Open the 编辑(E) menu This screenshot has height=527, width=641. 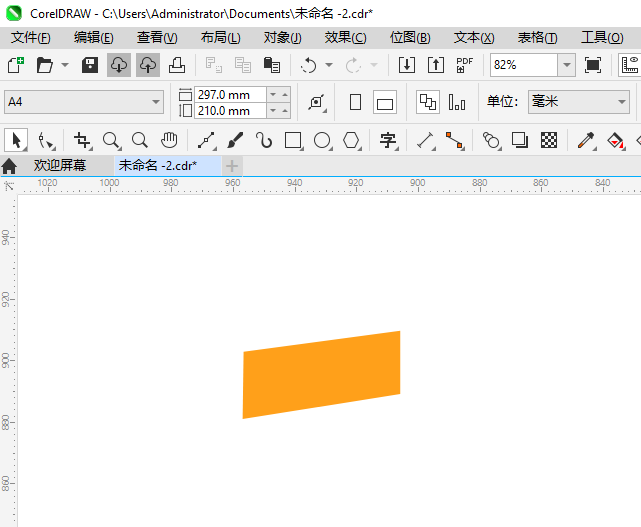point(94,38)
